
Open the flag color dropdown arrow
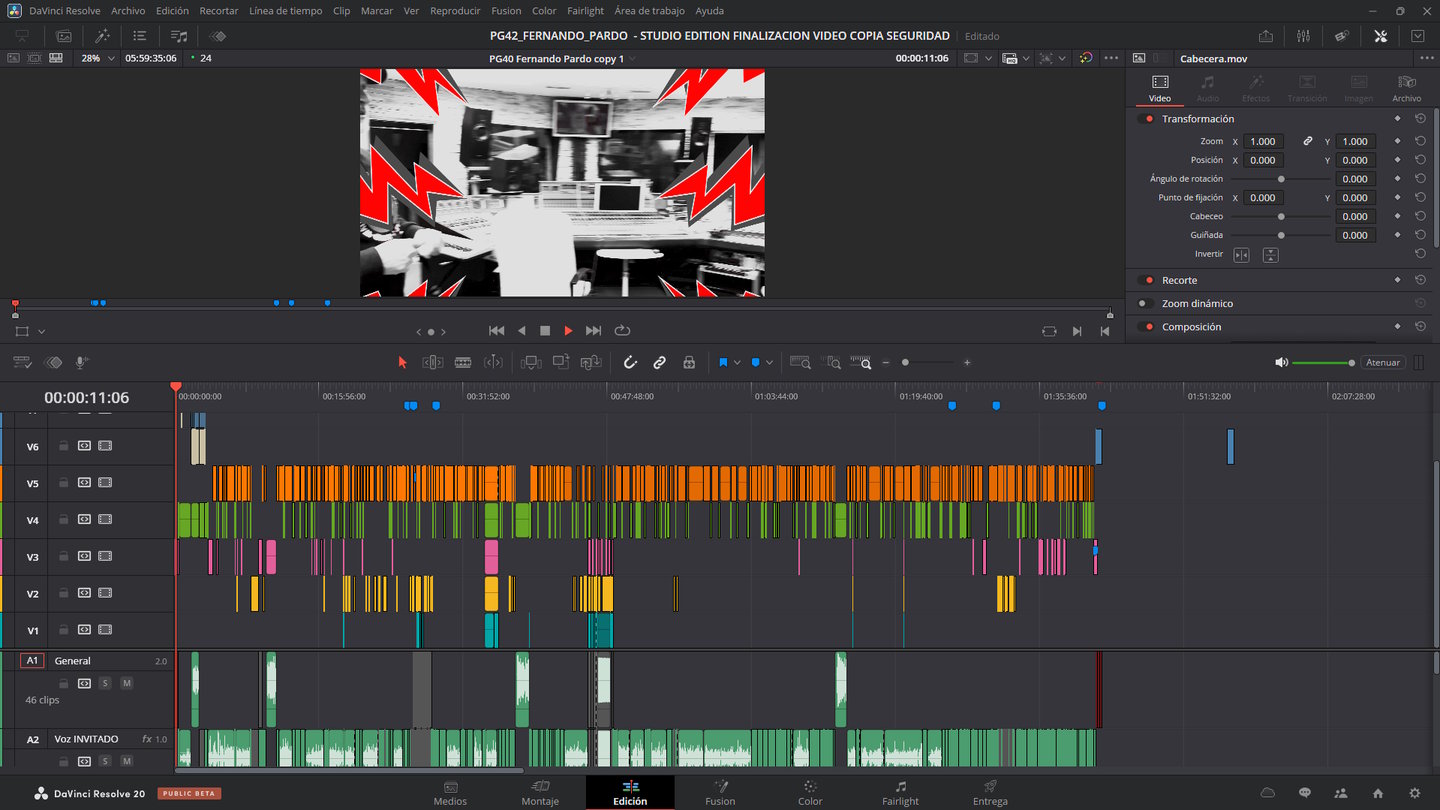click(x=737, y=363)
